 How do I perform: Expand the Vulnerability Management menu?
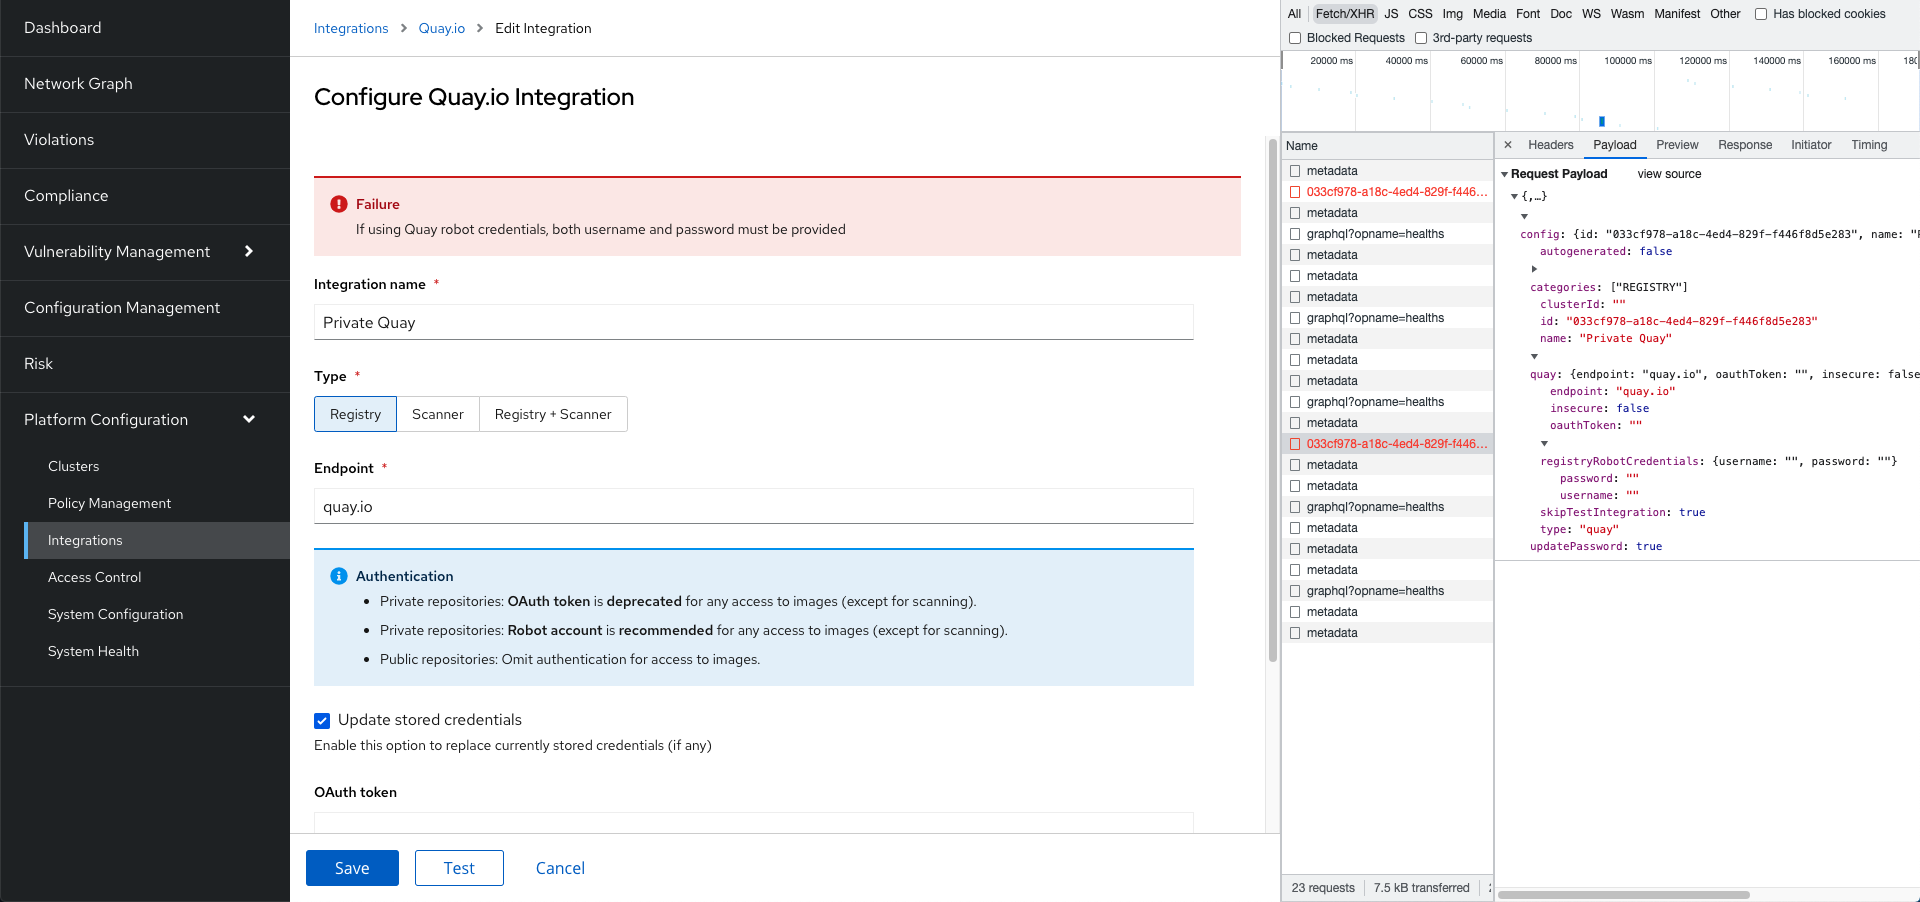coord(249,251)
